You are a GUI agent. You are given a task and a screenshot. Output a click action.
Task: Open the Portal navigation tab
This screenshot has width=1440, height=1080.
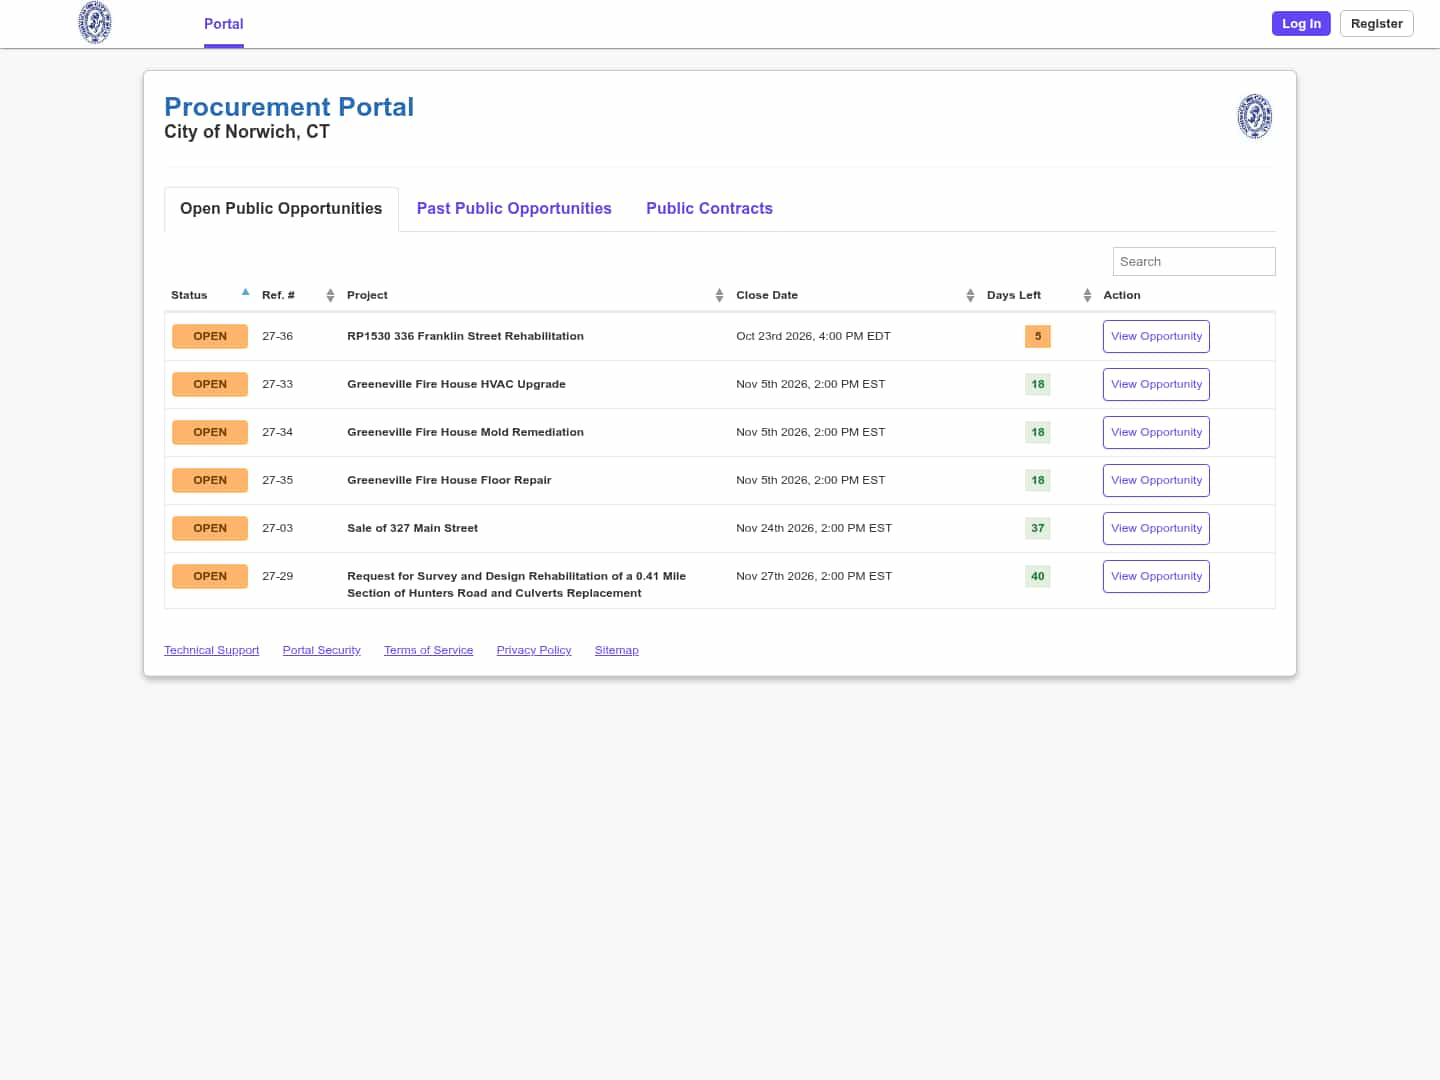click(x=224, y=24)
